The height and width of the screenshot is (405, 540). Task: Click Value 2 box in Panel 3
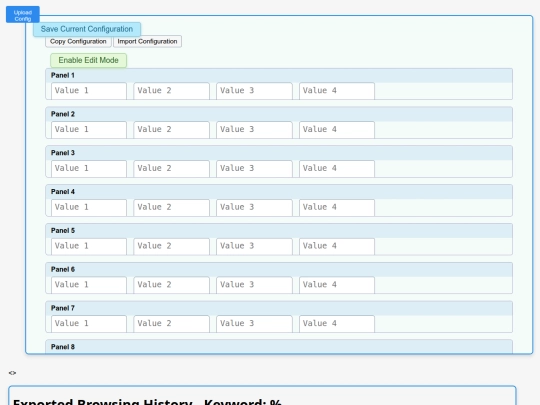172,169
